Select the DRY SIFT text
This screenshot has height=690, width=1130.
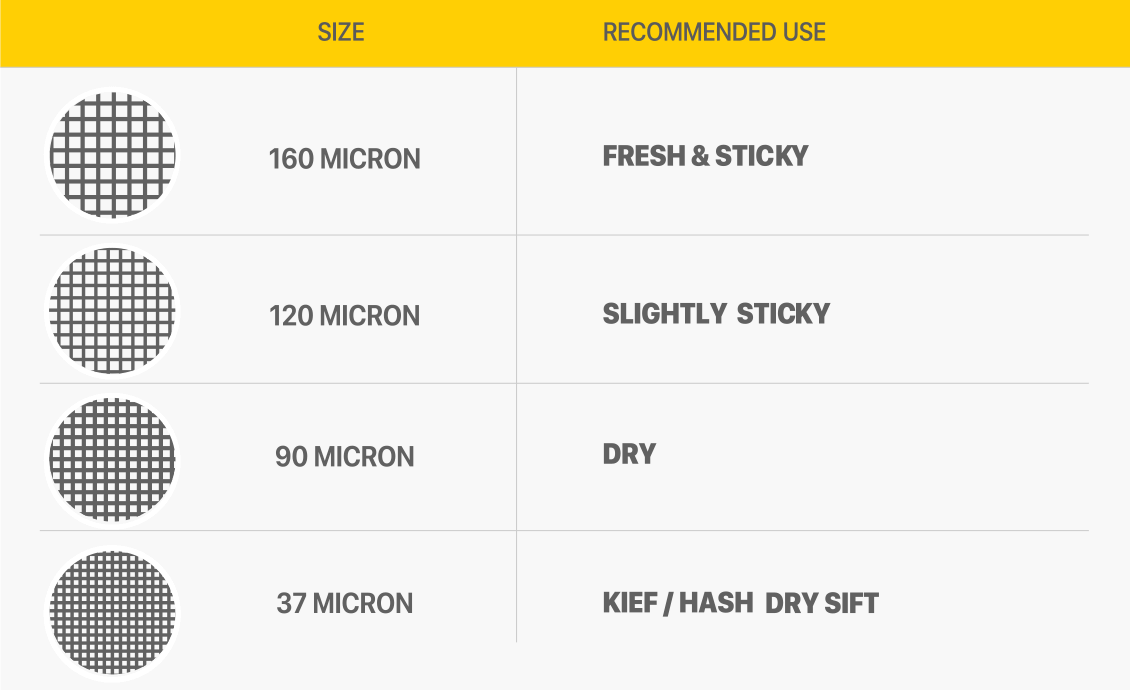click(821, 604)
